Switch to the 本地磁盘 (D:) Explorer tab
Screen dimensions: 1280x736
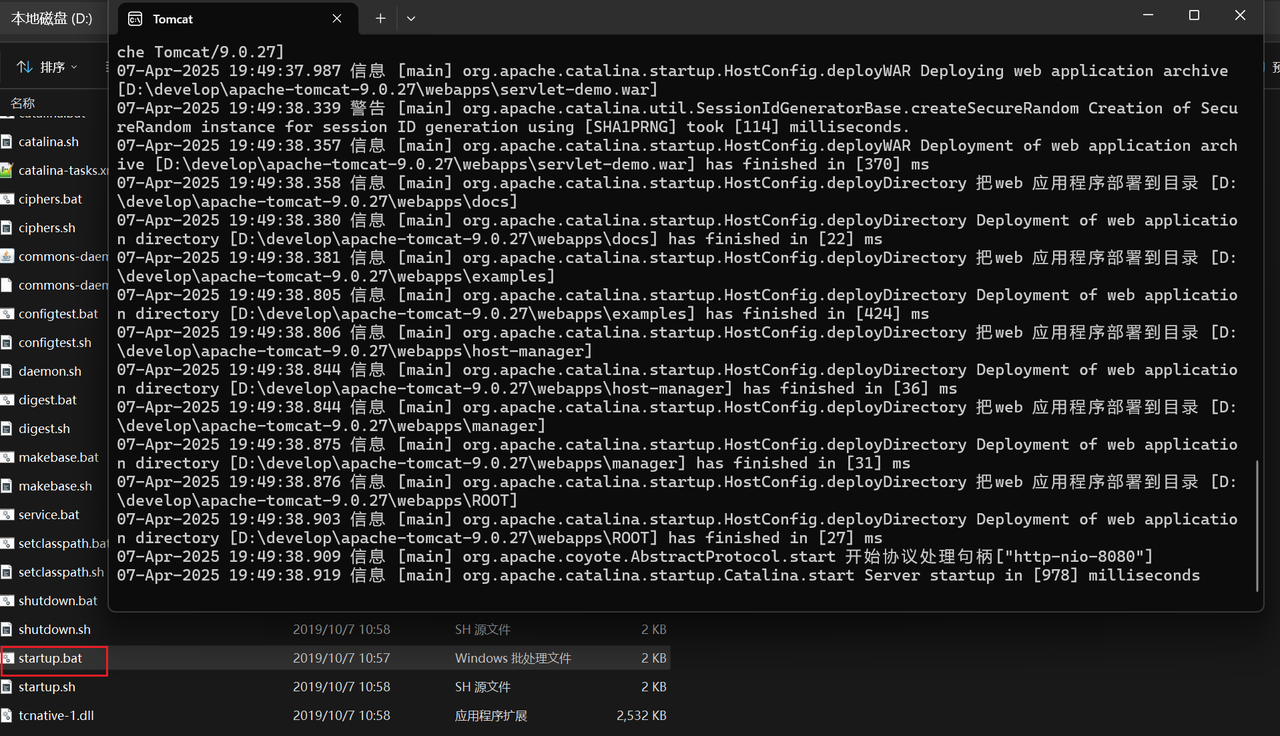pos(52,19)
